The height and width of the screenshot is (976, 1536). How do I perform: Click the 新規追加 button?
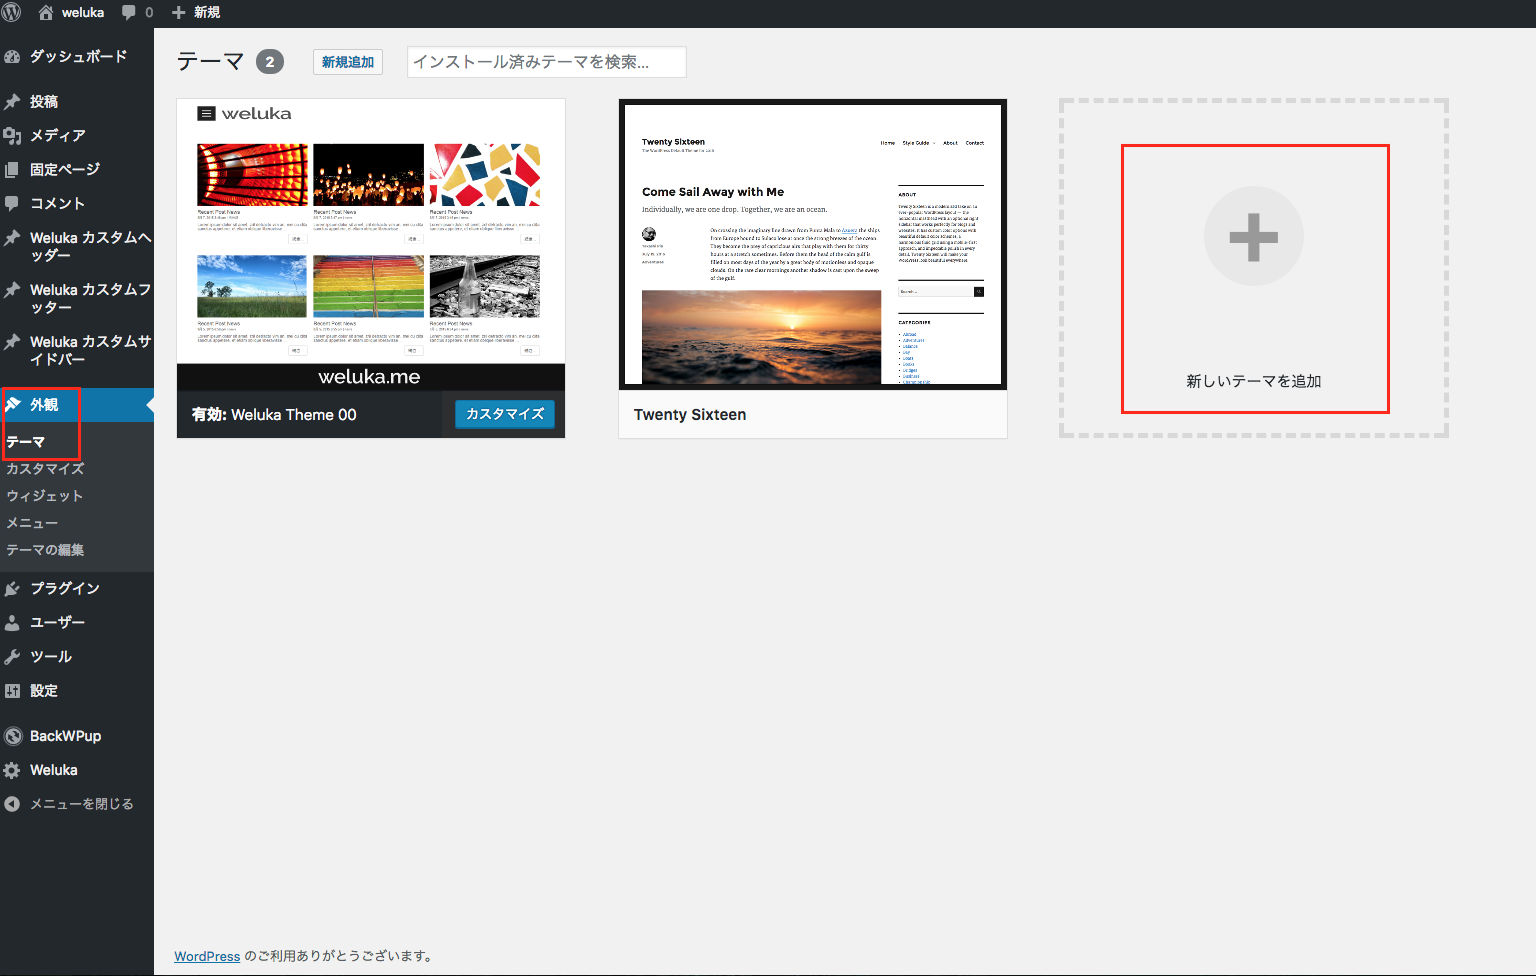[348, 62]
